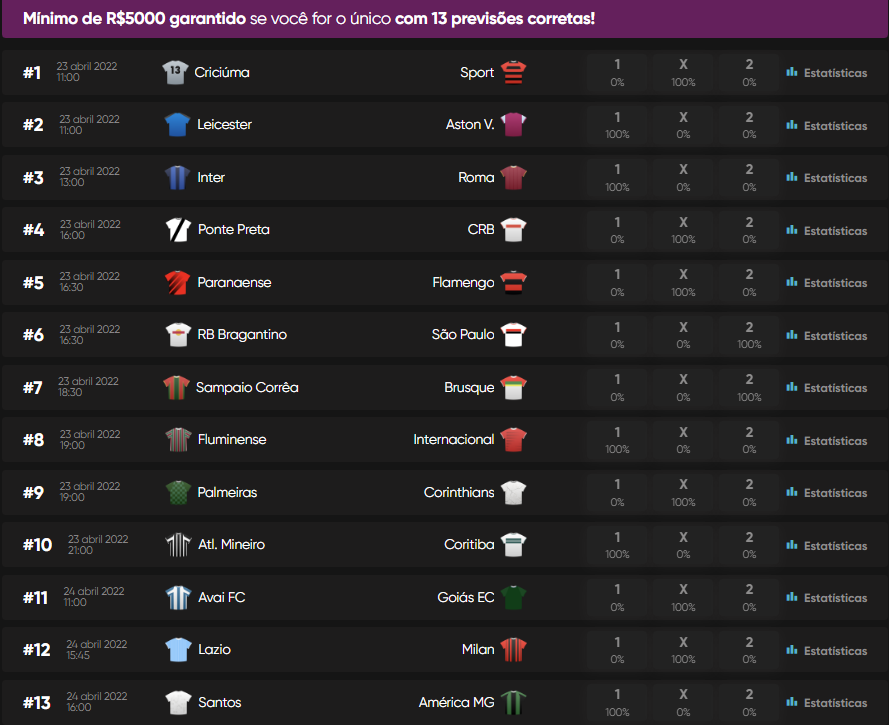Select home win (1) for Leicester match
The width and height of the screenshot is (889, 725).
(617, 125)
